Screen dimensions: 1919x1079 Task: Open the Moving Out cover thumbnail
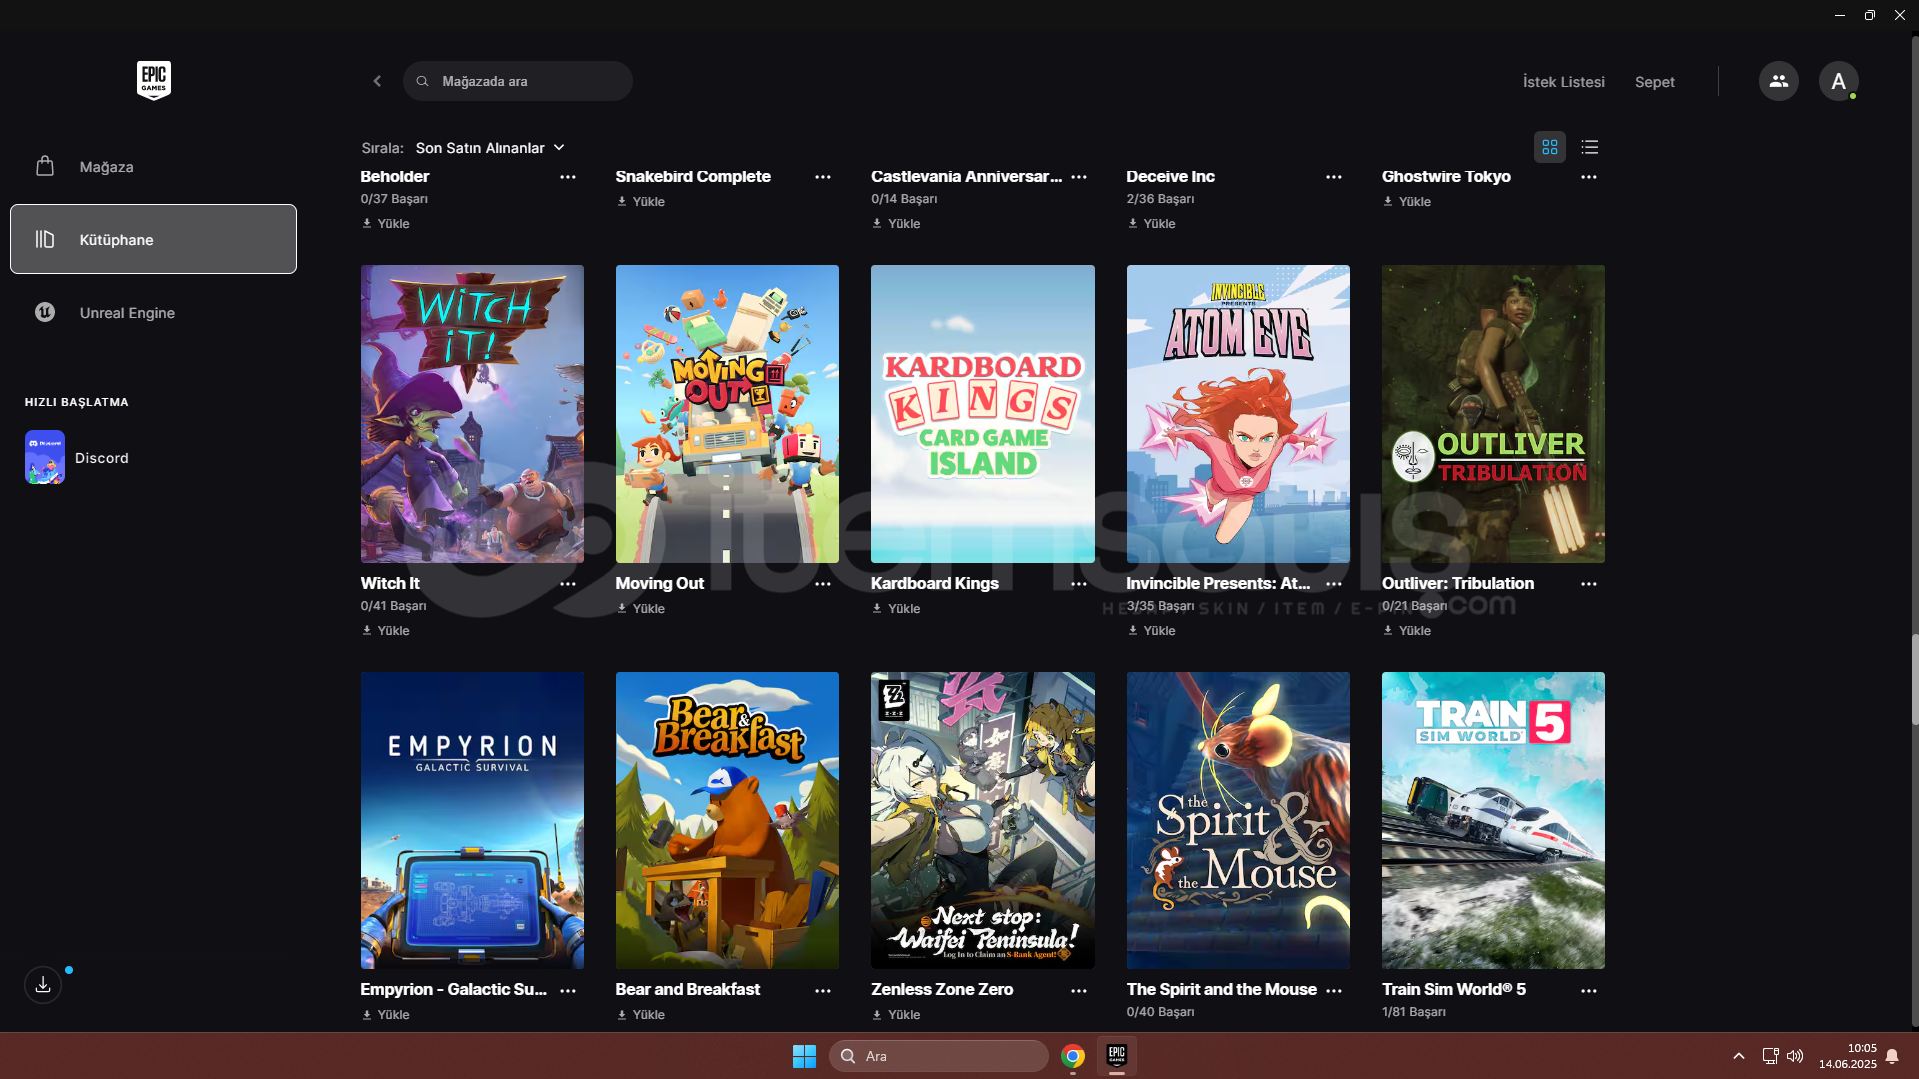click(727, 414)
